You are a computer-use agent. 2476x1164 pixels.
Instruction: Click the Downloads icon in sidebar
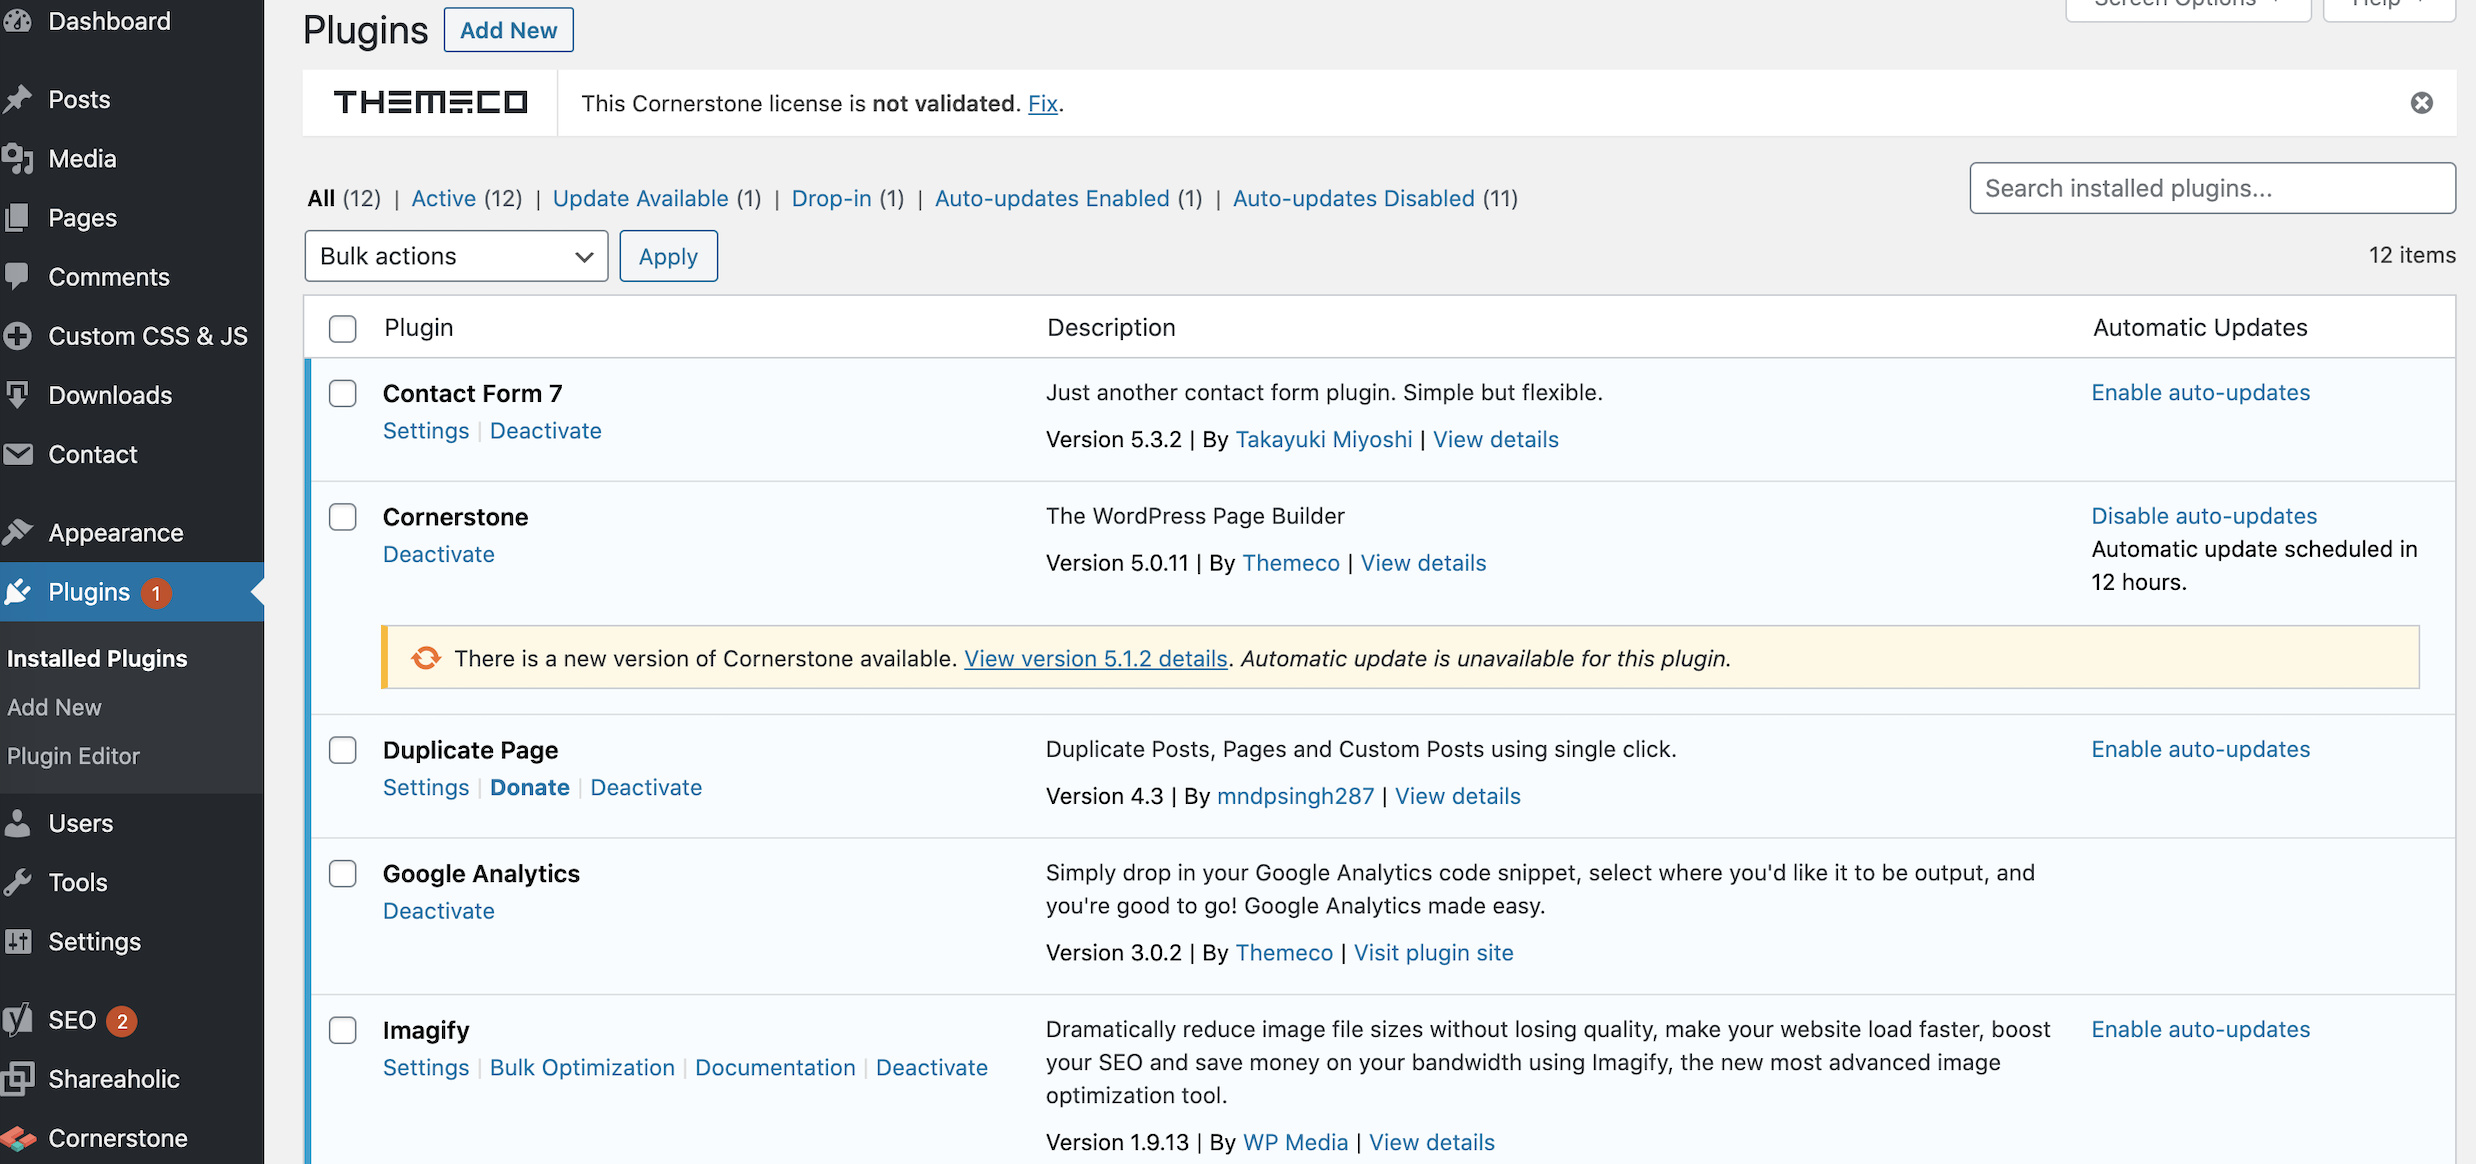17,394
